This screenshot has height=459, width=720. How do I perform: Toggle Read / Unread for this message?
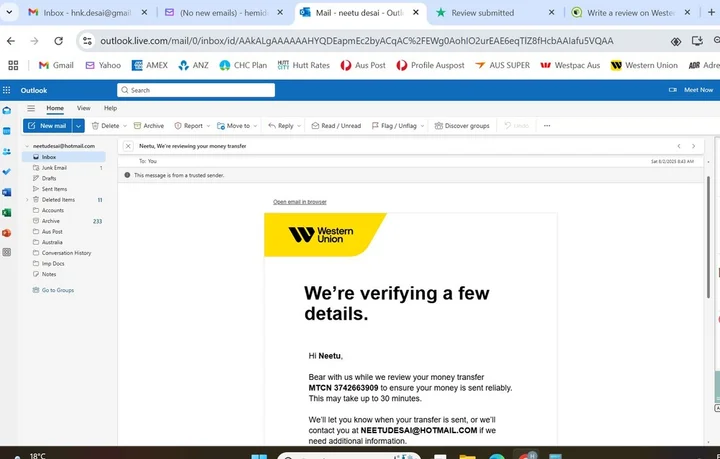pyautogui.click(x=336, y=126)
